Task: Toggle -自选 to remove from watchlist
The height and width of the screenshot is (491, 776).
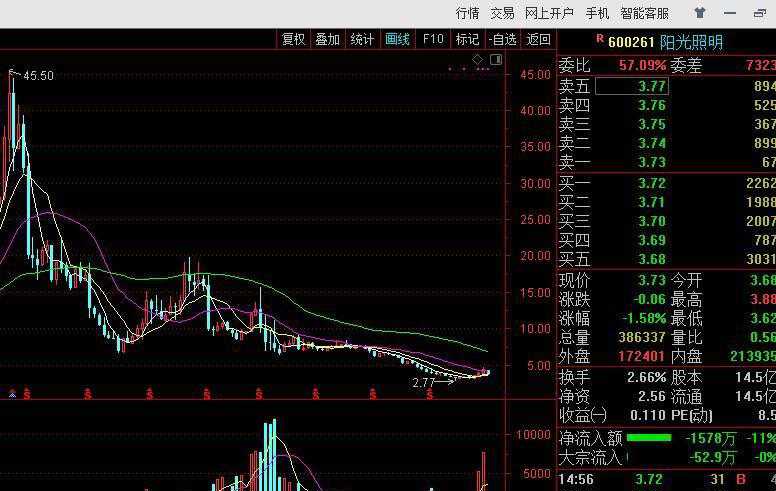Action: 502,39
